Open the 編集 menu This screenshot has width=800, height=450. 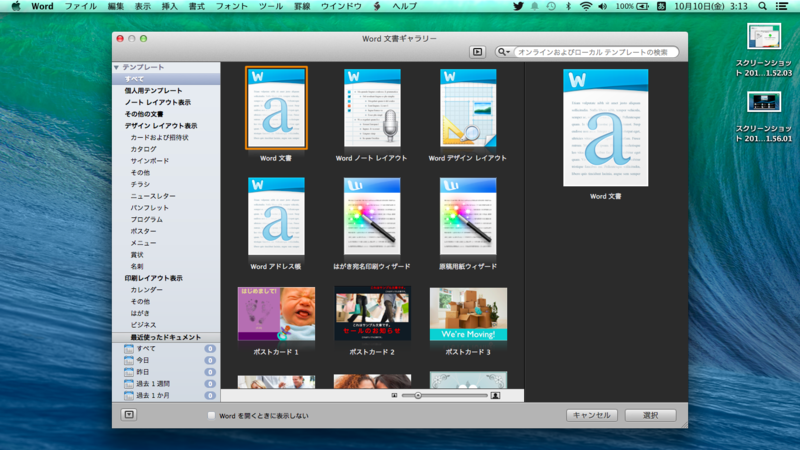[x=116, y=6]
